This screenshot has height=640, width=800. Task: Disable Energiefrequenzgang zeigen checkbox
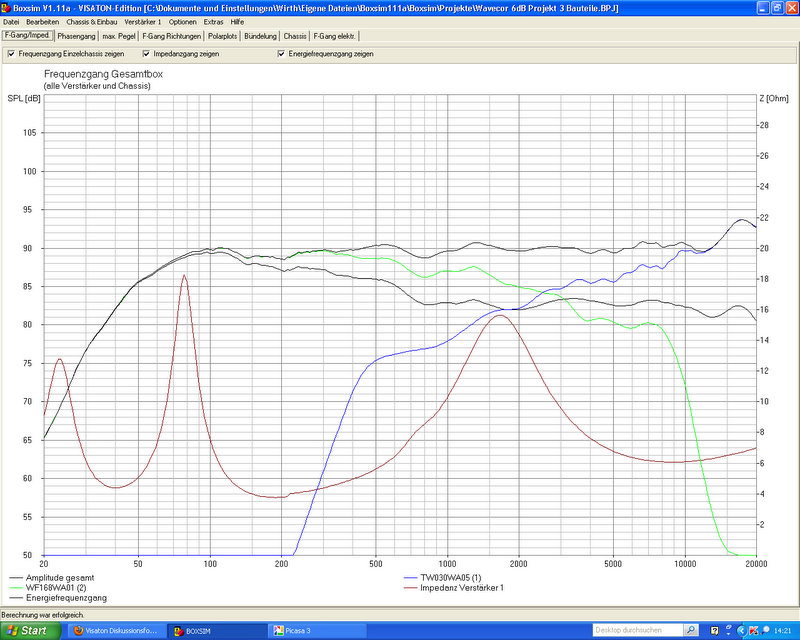point(281,54)
